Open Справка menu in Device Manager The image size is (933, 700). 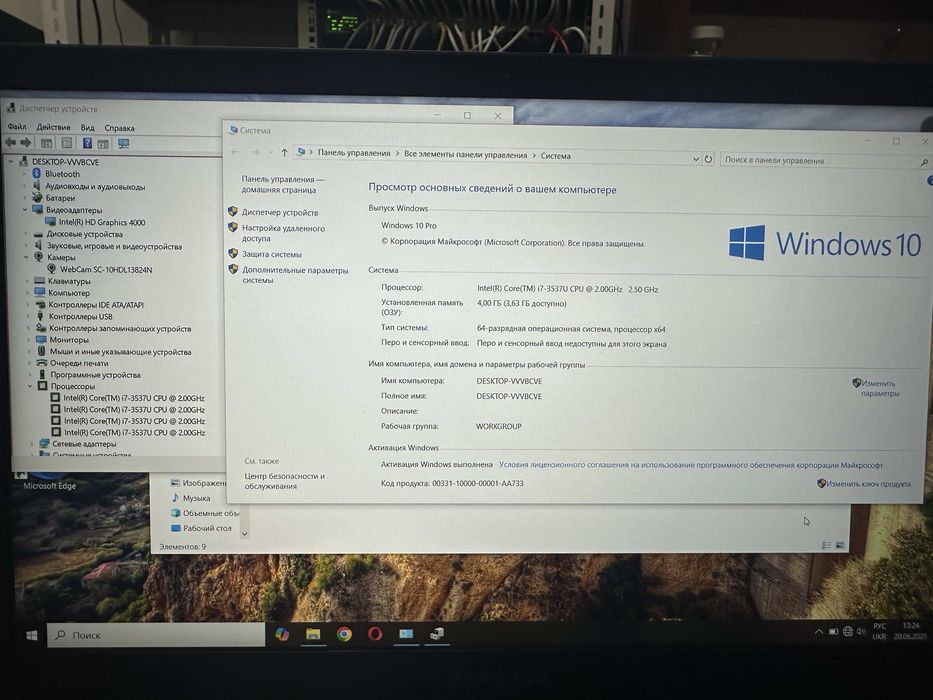[x=120, y=128]
